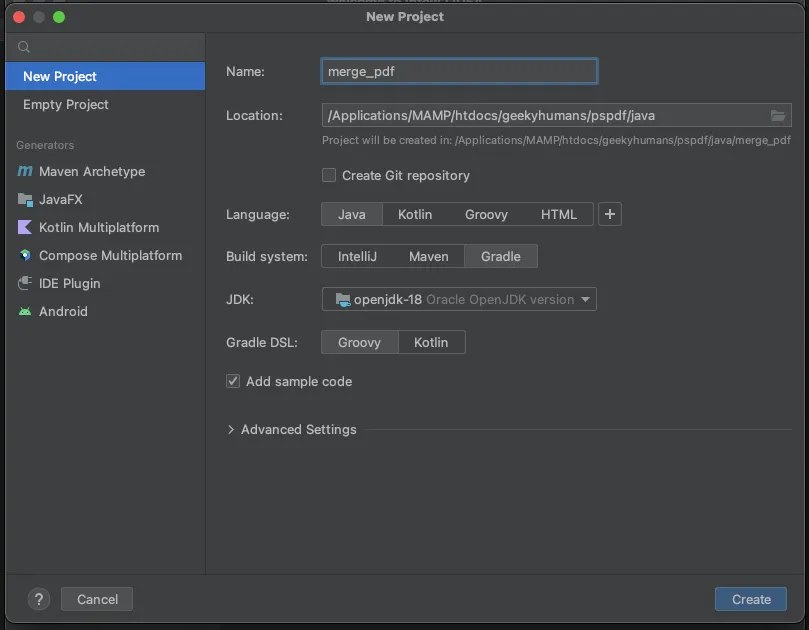Expand Advanced Settings section

pos(231,430)
